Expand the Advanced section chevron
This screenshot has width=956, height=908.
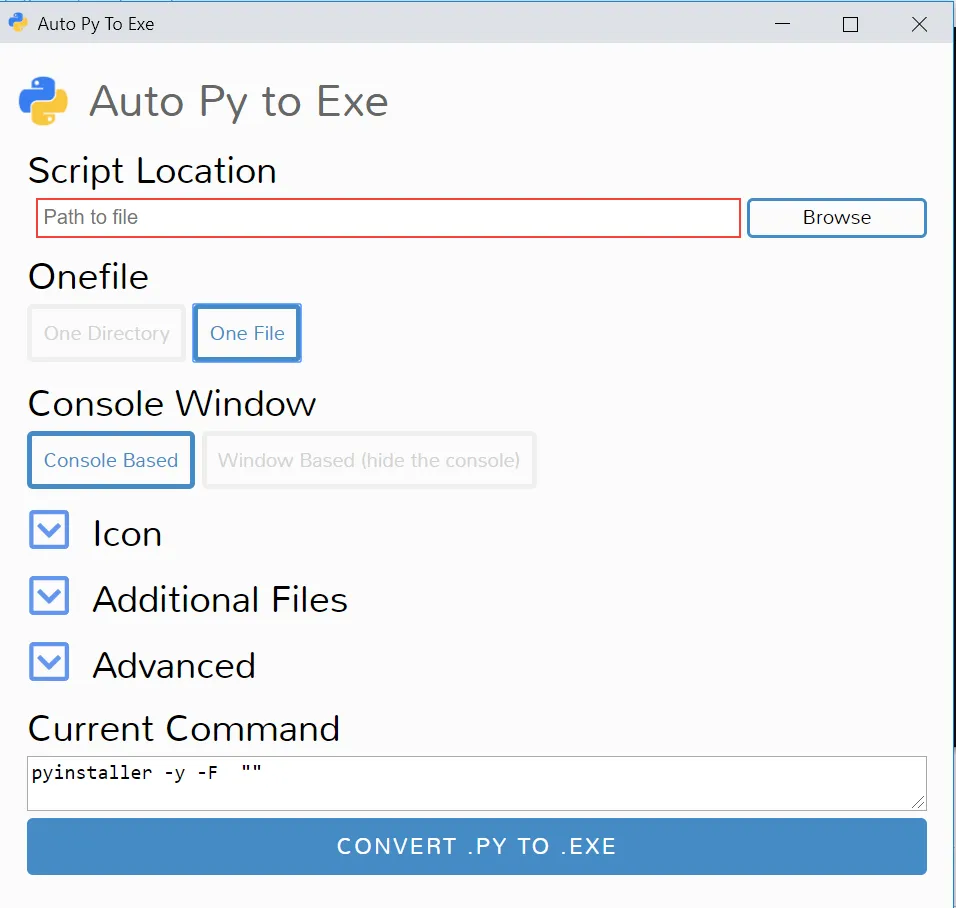click(x=49, y=661)
